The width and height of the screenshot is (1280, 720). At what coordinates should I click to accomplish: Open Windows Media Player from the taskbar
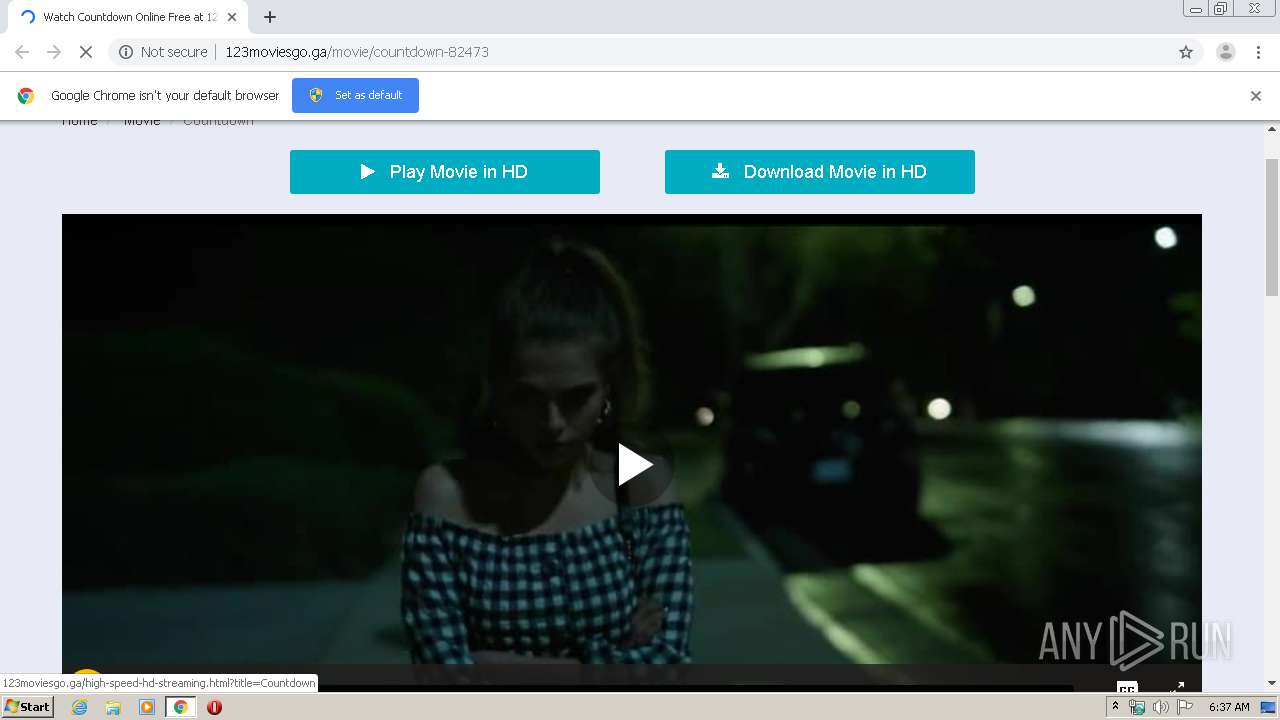147,707
